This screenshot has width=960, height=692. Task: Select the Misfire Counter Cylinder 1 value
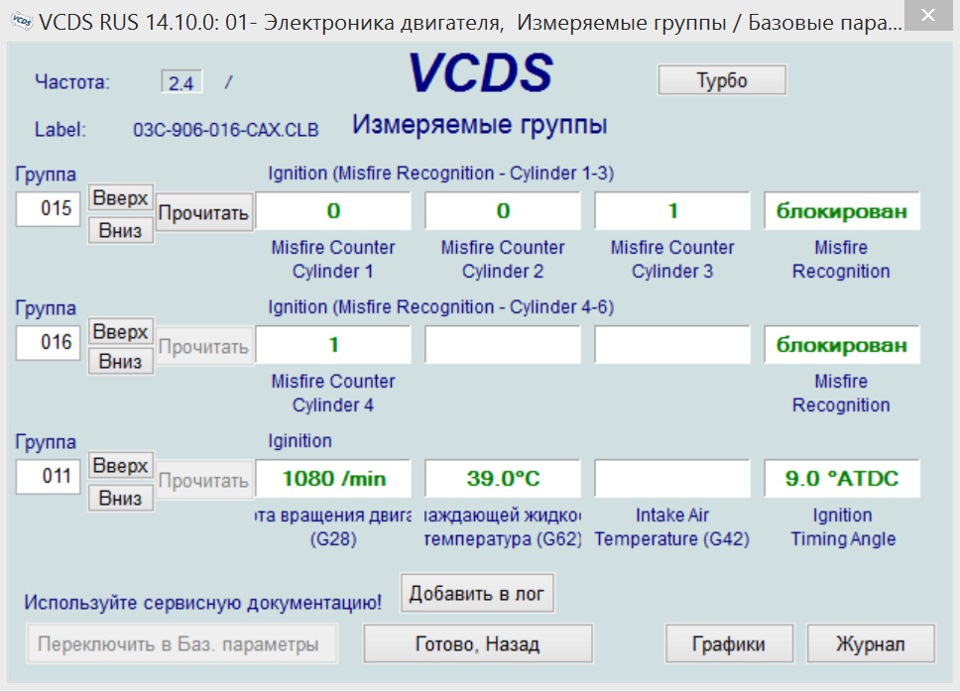coord(333,211)
